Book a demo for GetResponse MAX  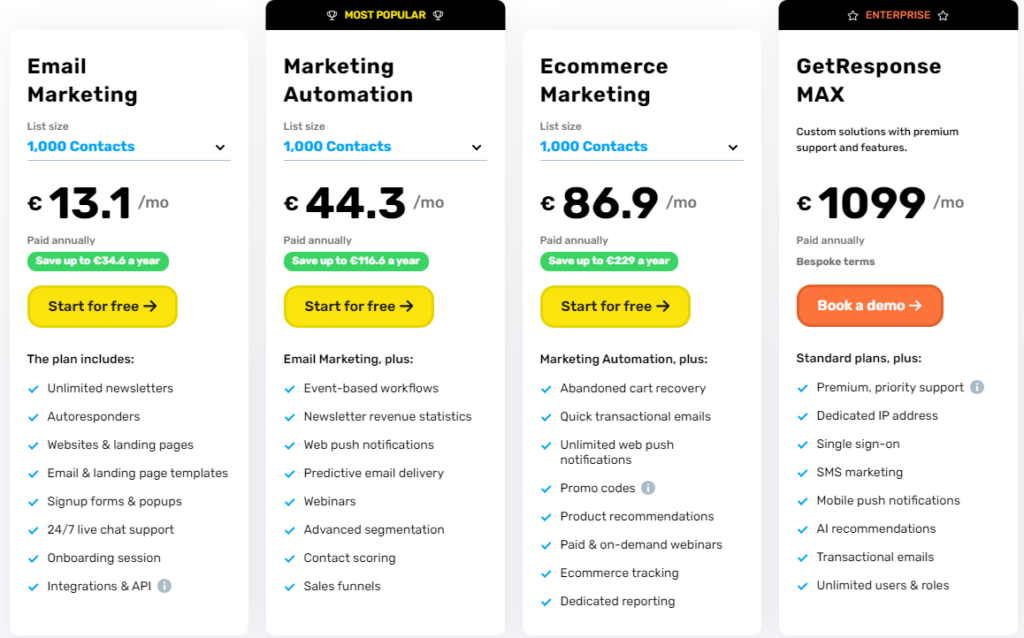point(870,306)
